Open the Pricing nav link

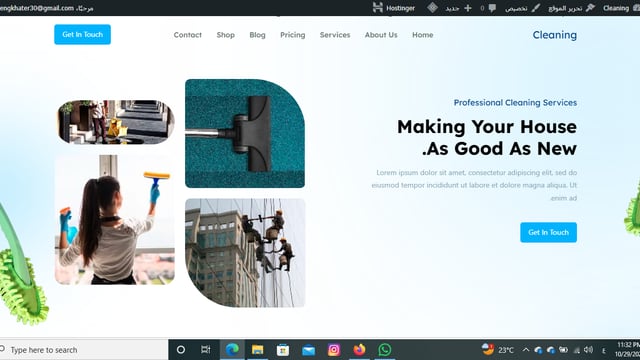point(293,35)
